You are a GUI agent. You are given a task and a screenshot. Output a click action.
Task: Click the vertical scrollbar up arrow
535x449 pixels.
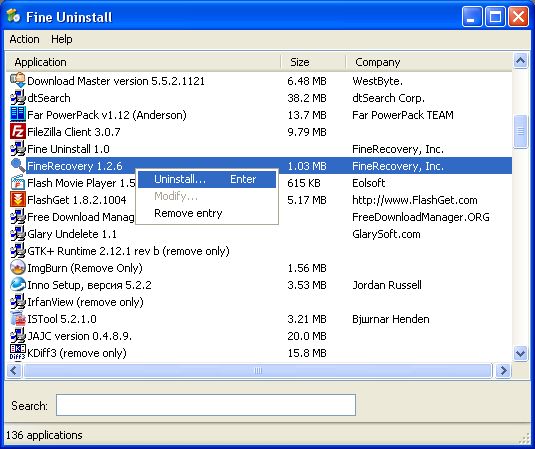[x=520, y=61]
